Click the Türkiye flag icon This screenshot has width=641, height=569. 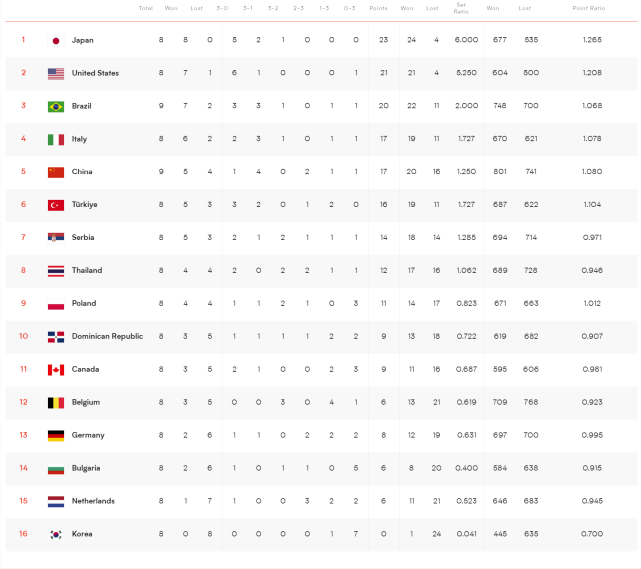pos(56,205)
